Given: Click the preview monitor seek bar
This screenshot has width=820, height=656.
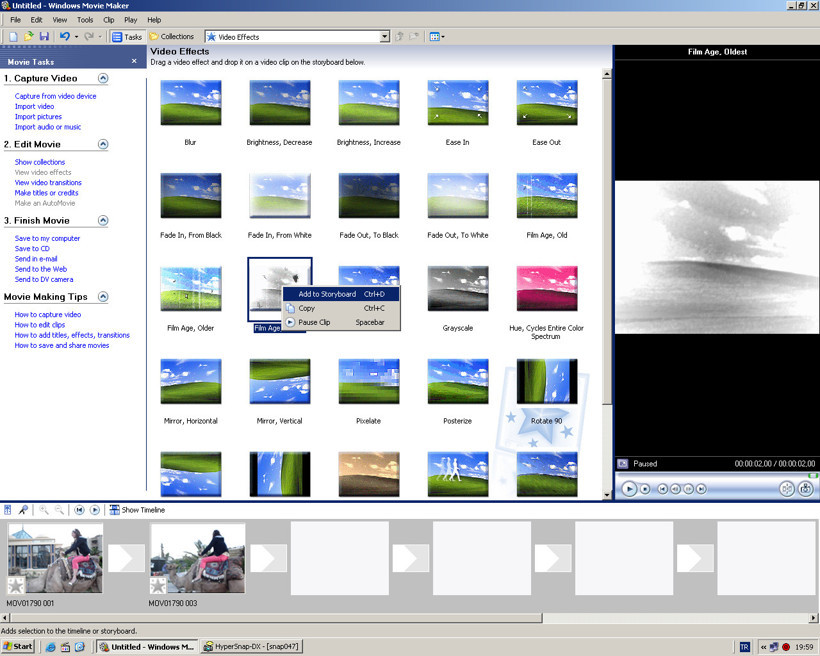Looking at the screenshot, I should coord(716,476).
